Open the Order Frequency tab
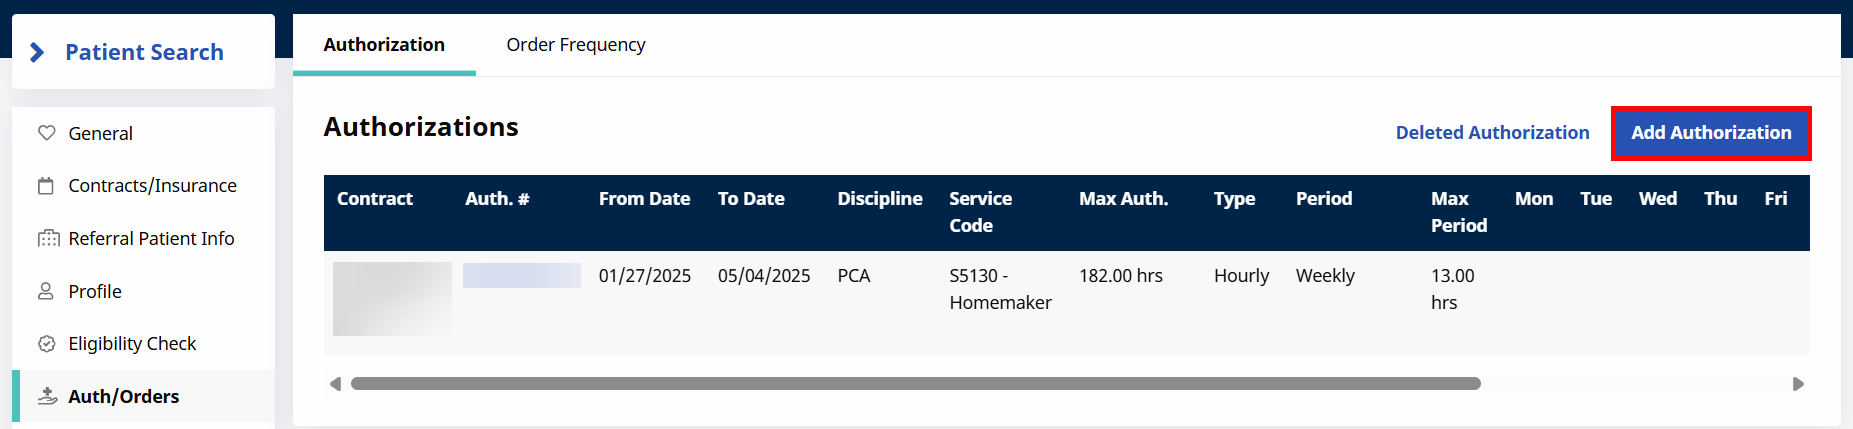1853x429 pixels. pyautogui.click(x=576, y=45)
